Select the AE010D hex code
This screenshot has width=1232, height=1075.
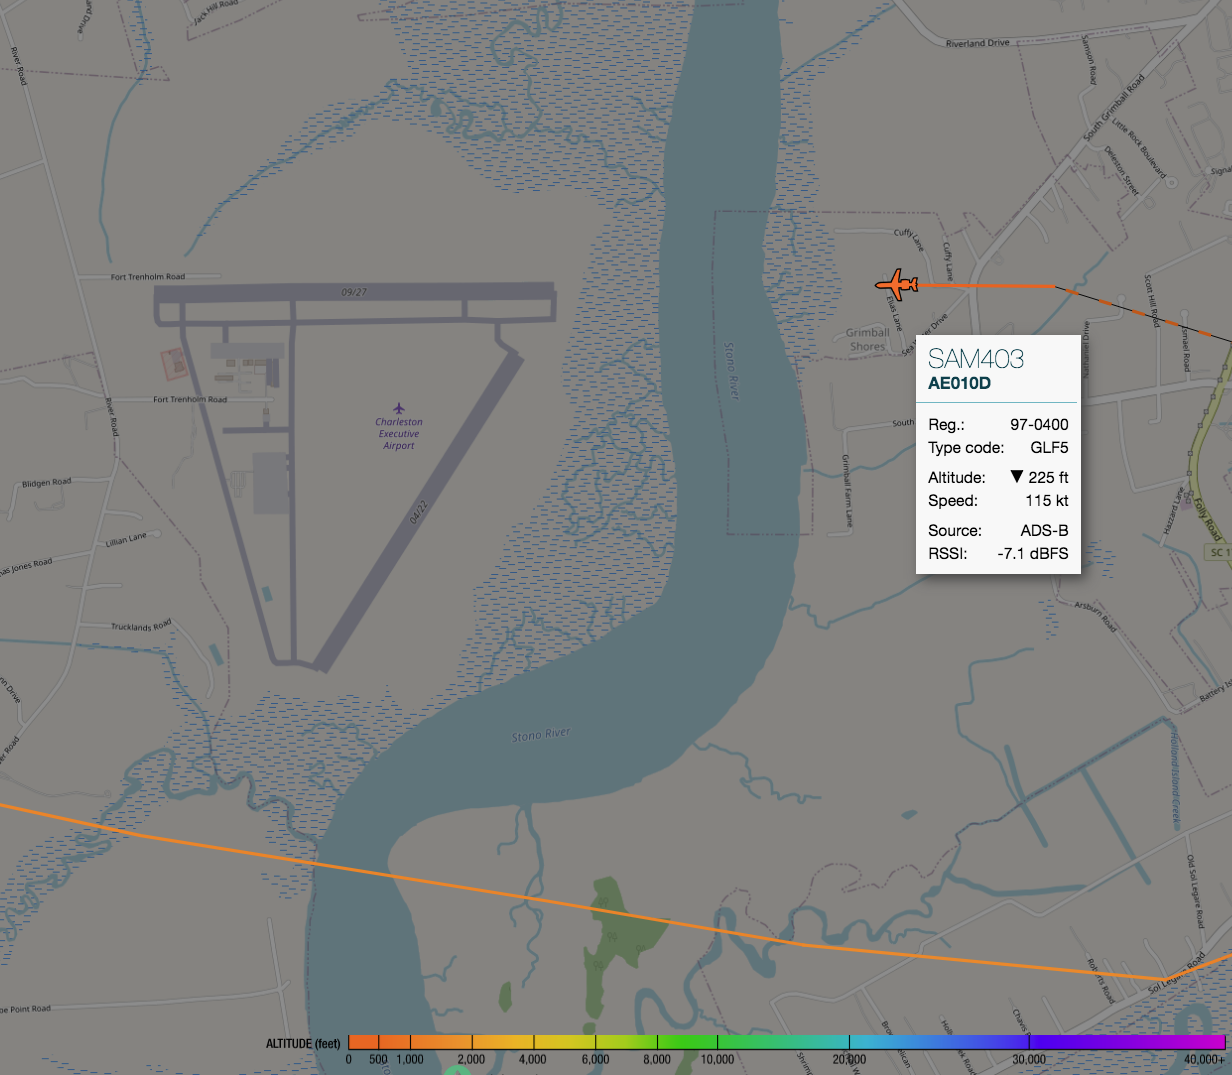coord(959,384)
